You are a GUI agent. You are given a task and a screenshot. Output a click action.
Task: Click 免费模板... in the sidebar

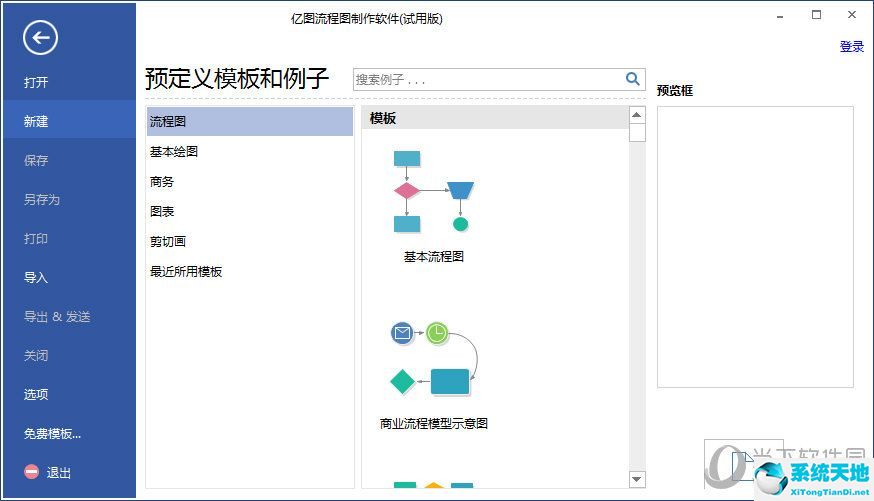coord(52,433)
